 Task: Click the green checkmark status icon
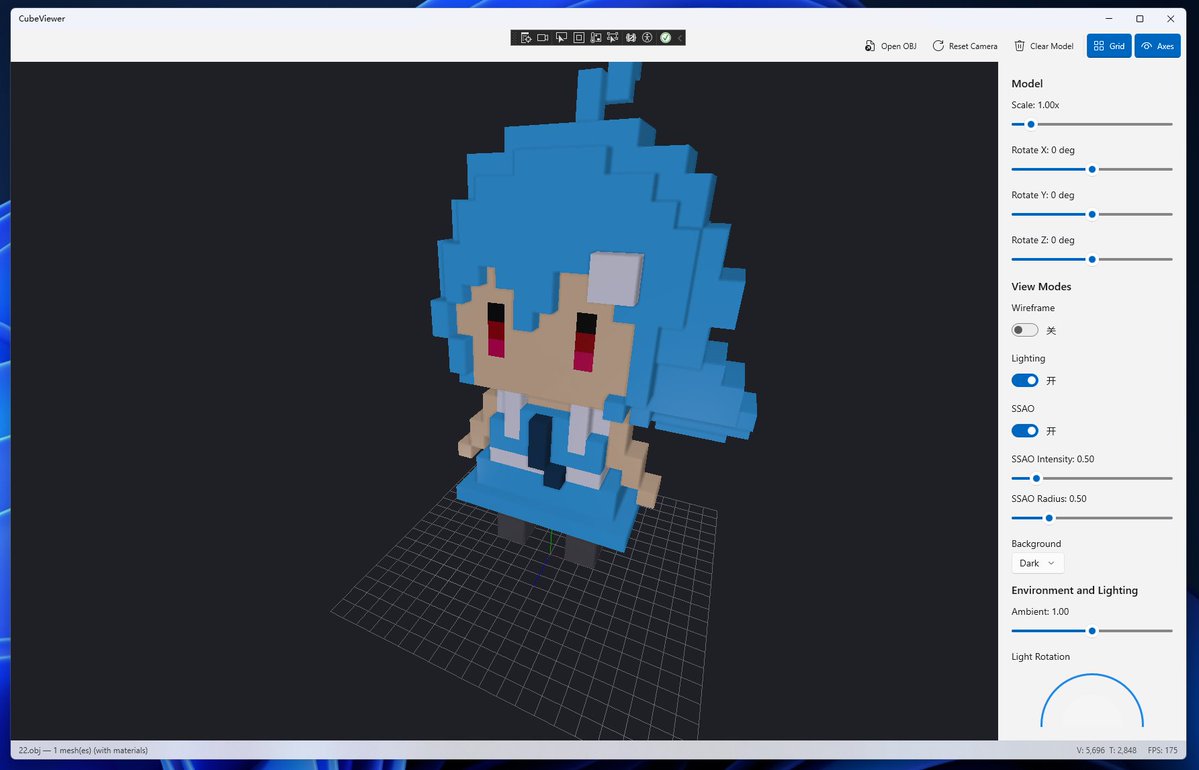point(665,37)
